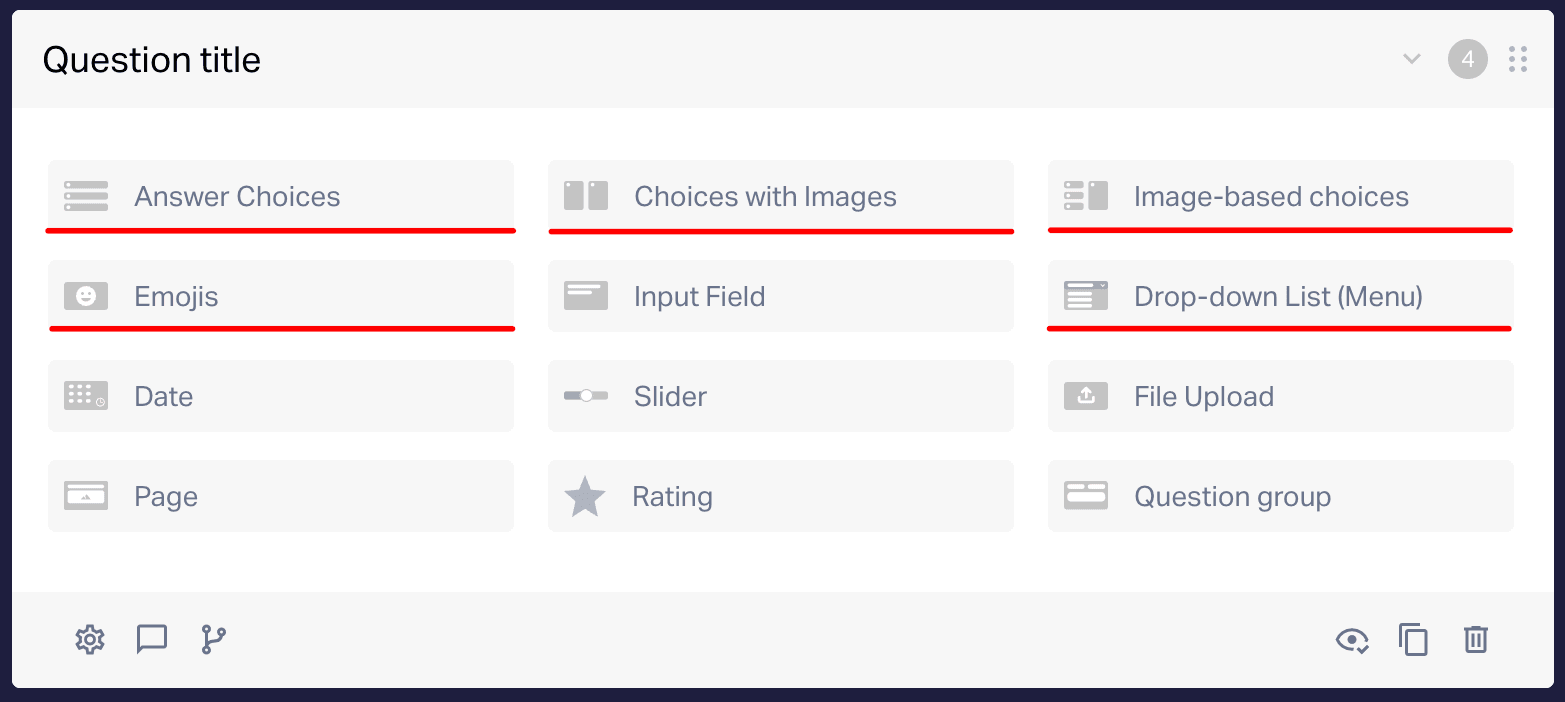1565x702 pixels.
Task: Delete the question with trash icon
Action: coord(1476,639)
